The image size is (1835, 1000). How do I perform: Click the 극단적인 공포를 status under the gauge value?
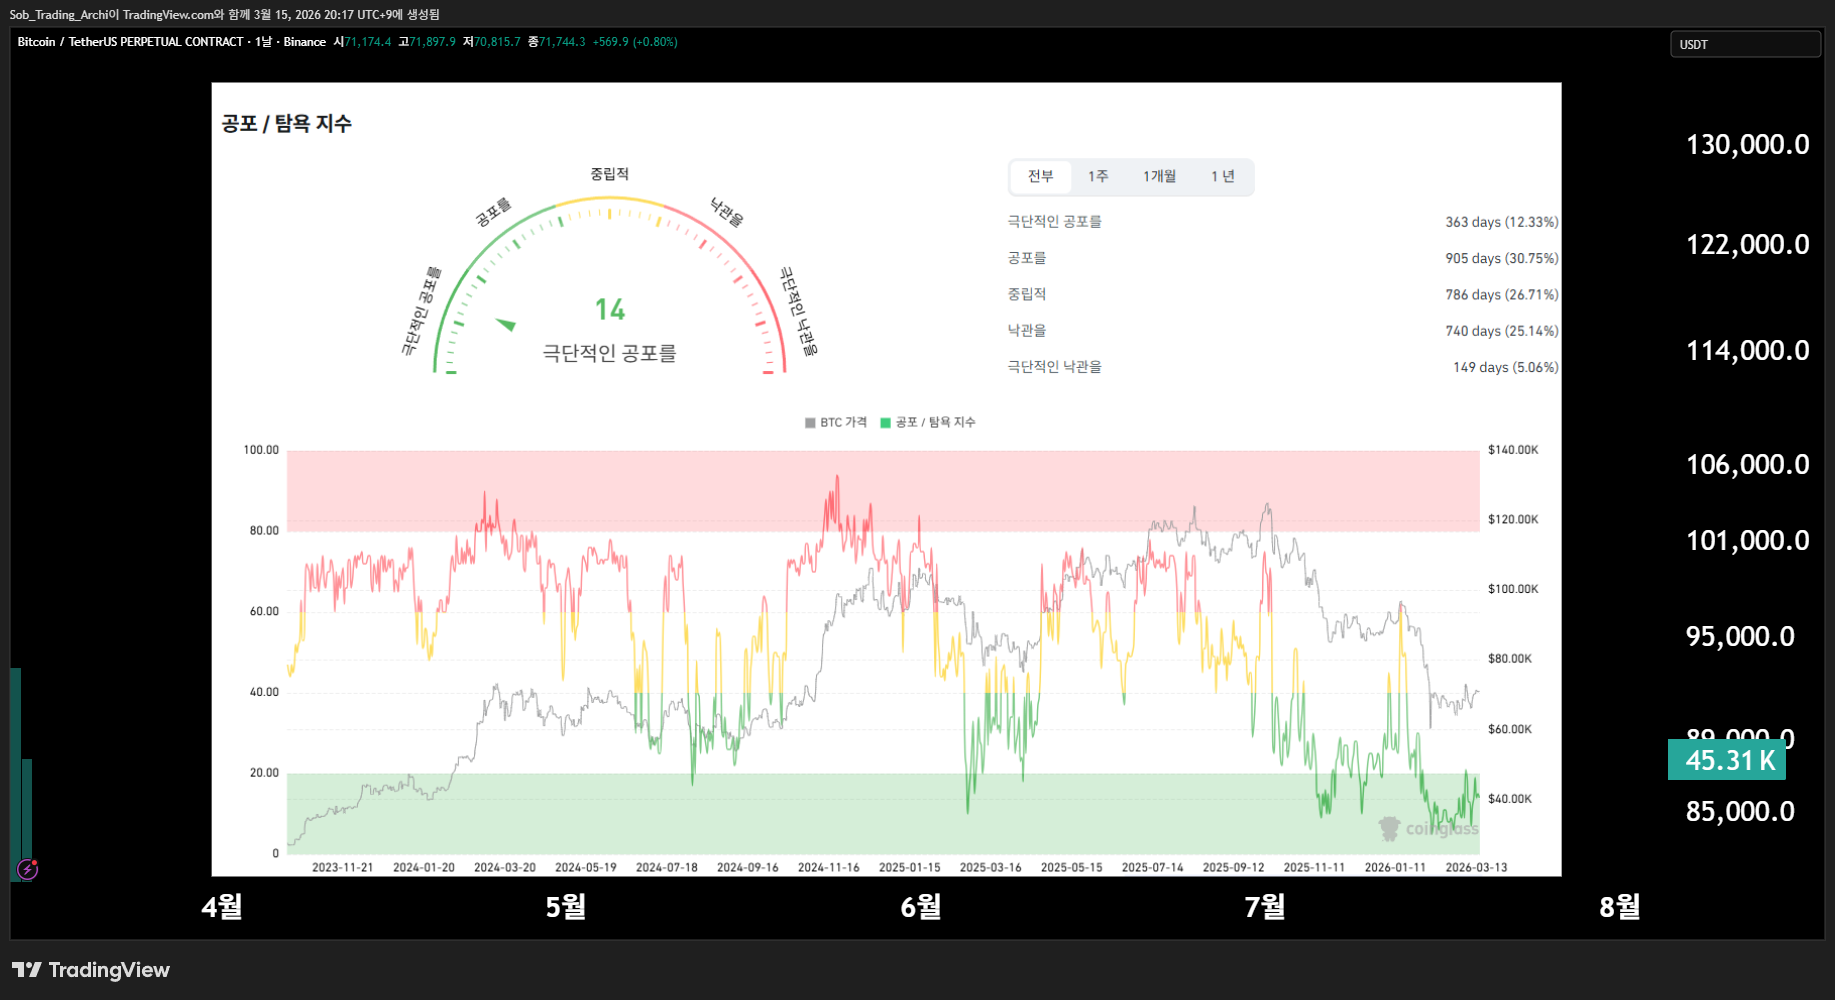point(610,353)
